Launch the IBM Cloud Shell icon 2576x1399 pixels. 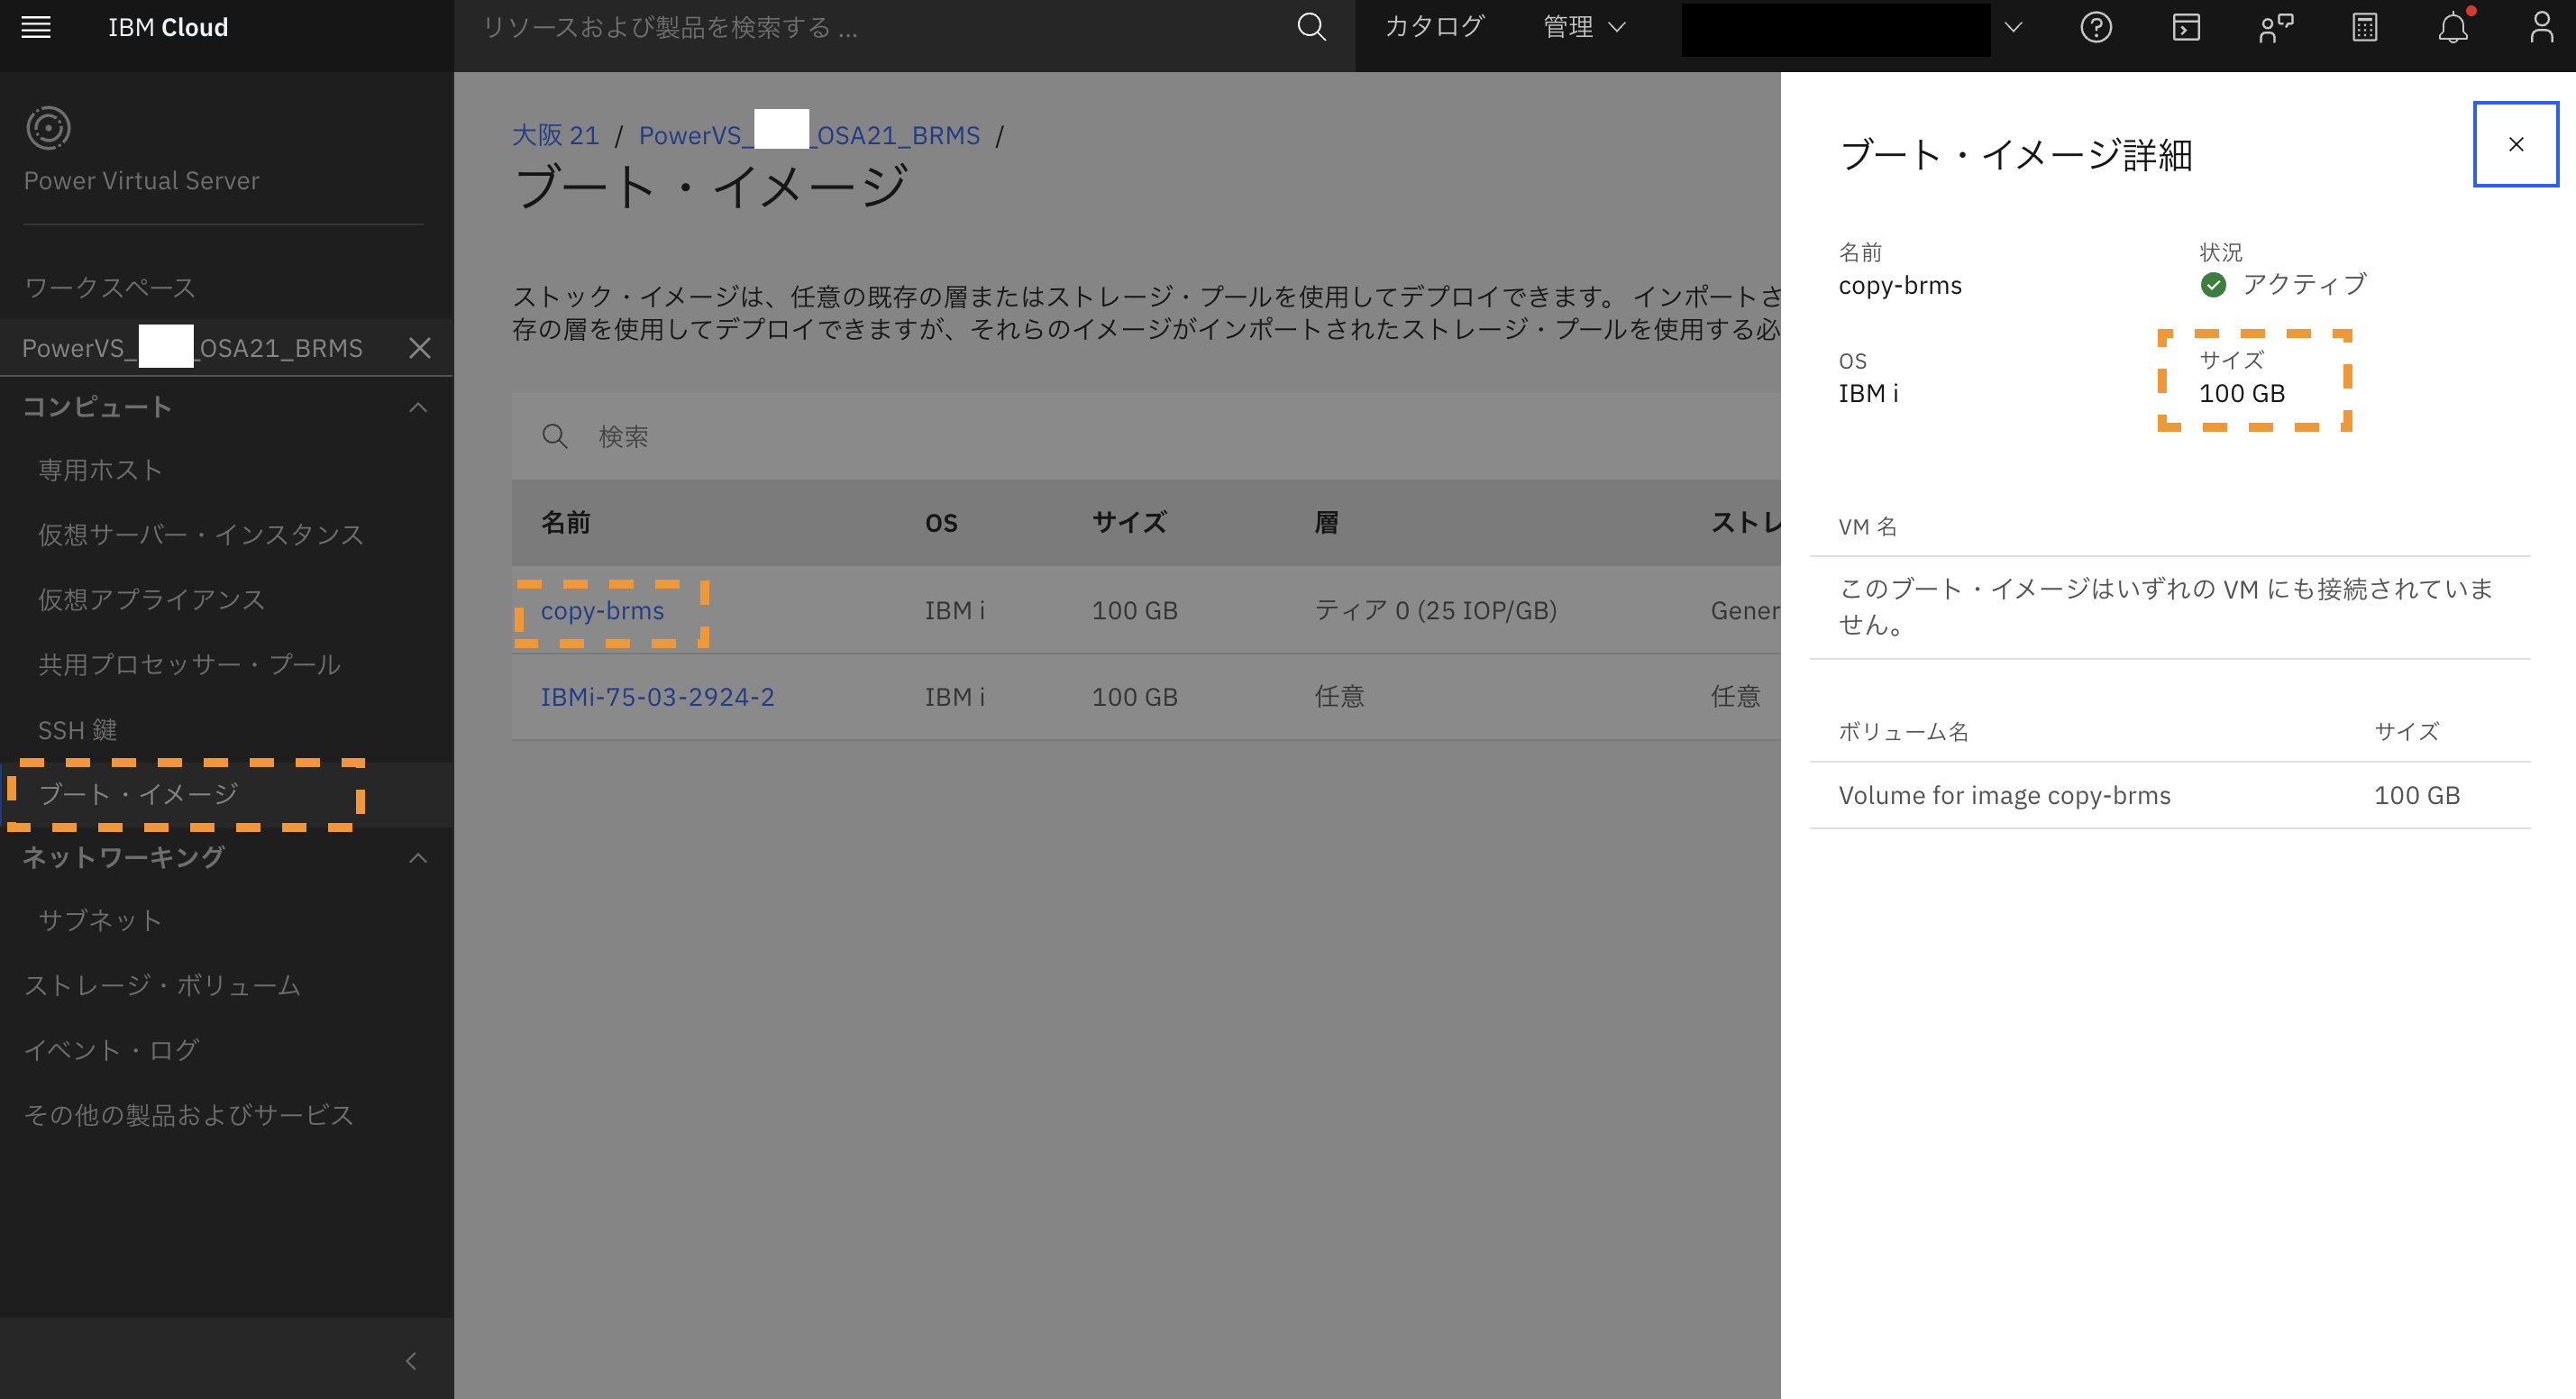[2186, 27]
